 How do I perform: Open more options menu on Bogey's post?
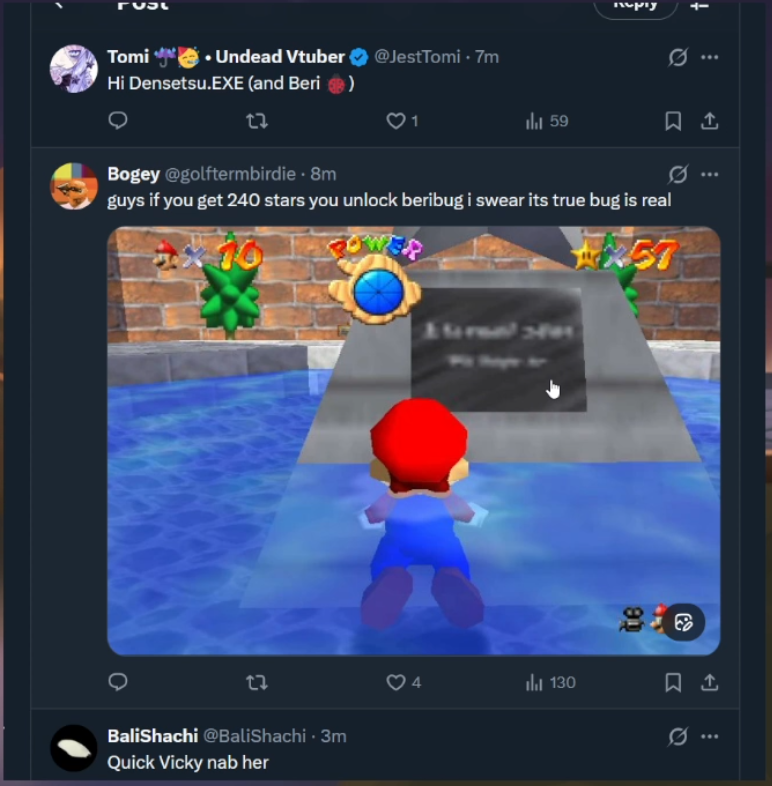click(x=709, y=174)
